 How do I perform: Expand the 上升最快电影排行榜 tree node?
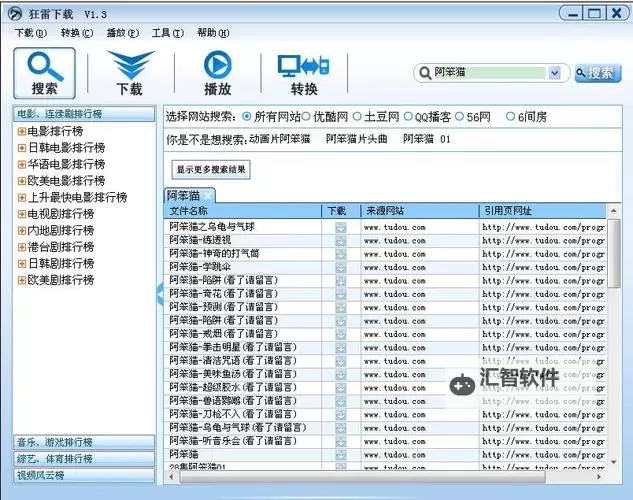[22, 197]
